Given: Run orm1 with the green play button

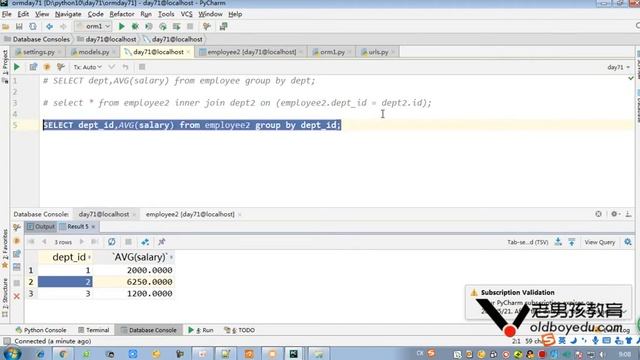Looking at the screenshot, I should click(122, 27).
